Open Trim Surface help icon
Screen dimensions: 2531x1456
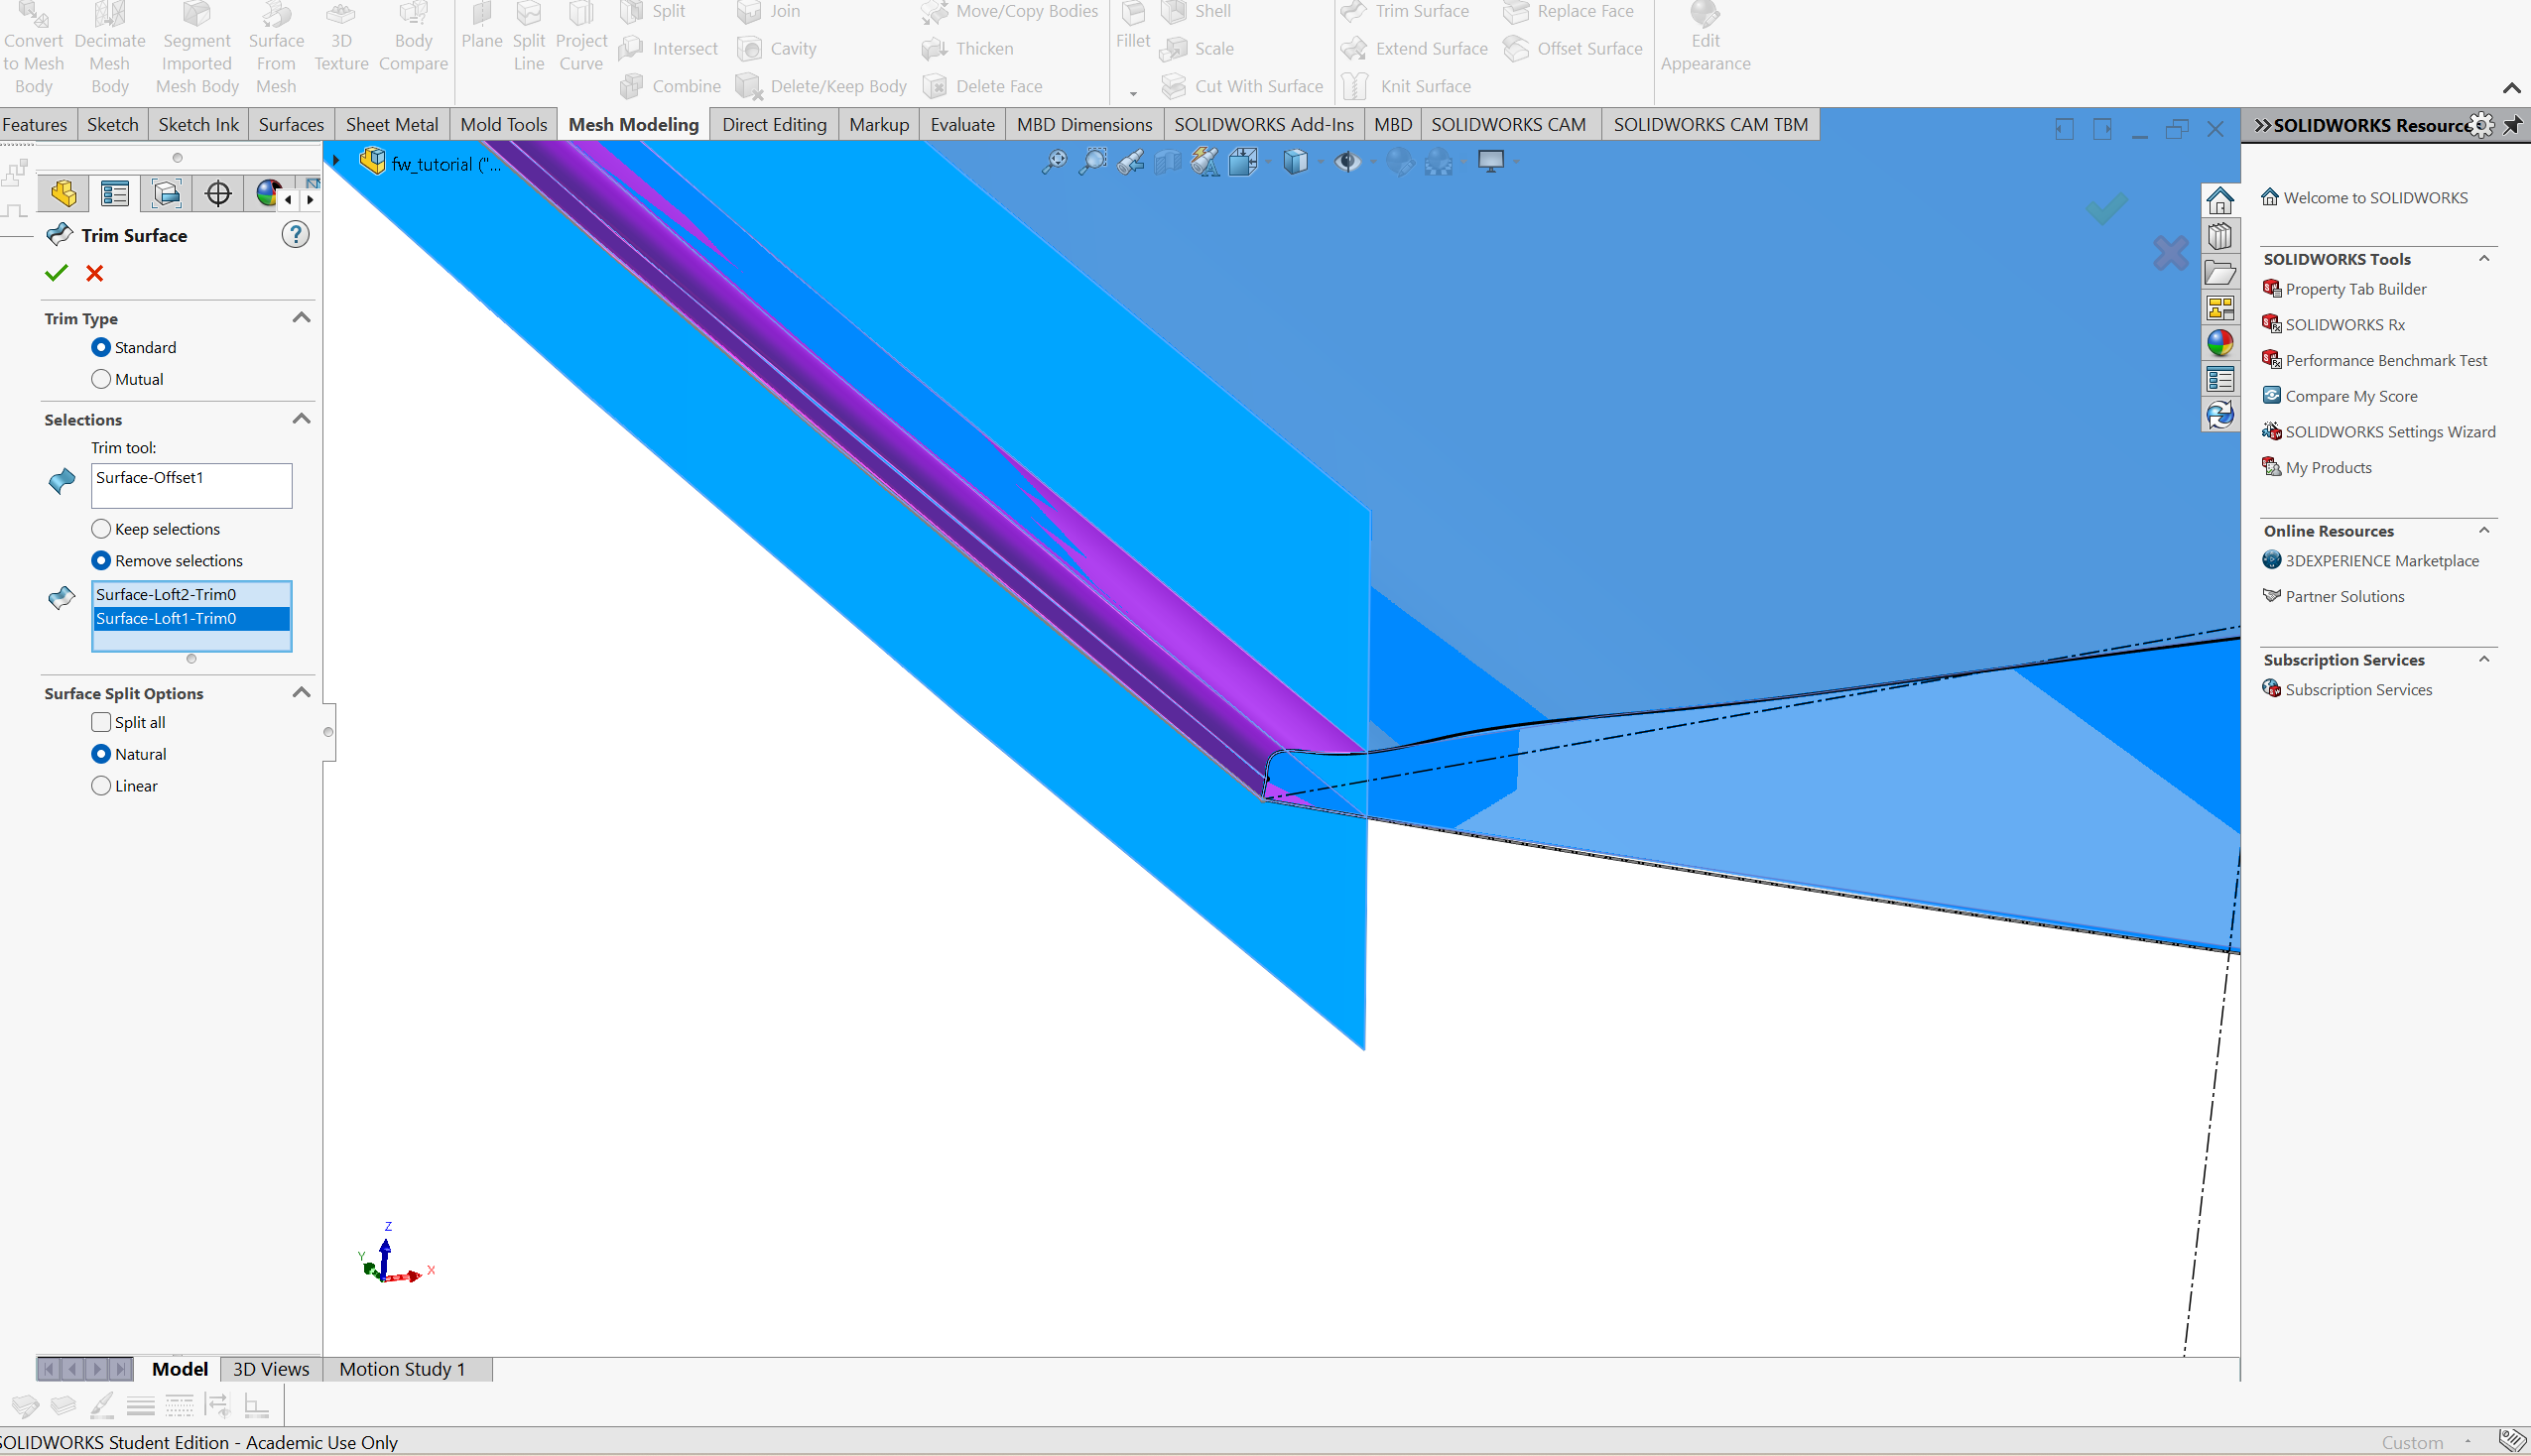click(x=295, y=235)
